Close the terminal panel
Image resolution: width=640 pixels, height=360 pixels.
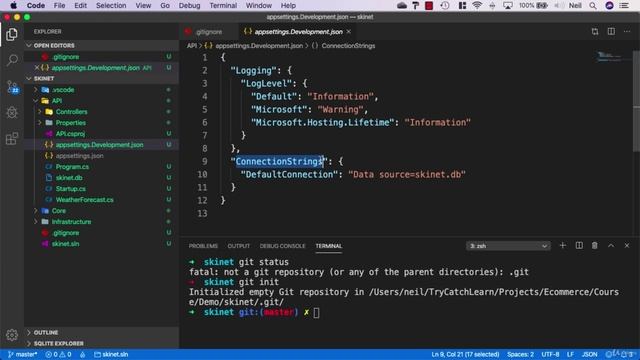pyautogui.click(x=627, y=246)
